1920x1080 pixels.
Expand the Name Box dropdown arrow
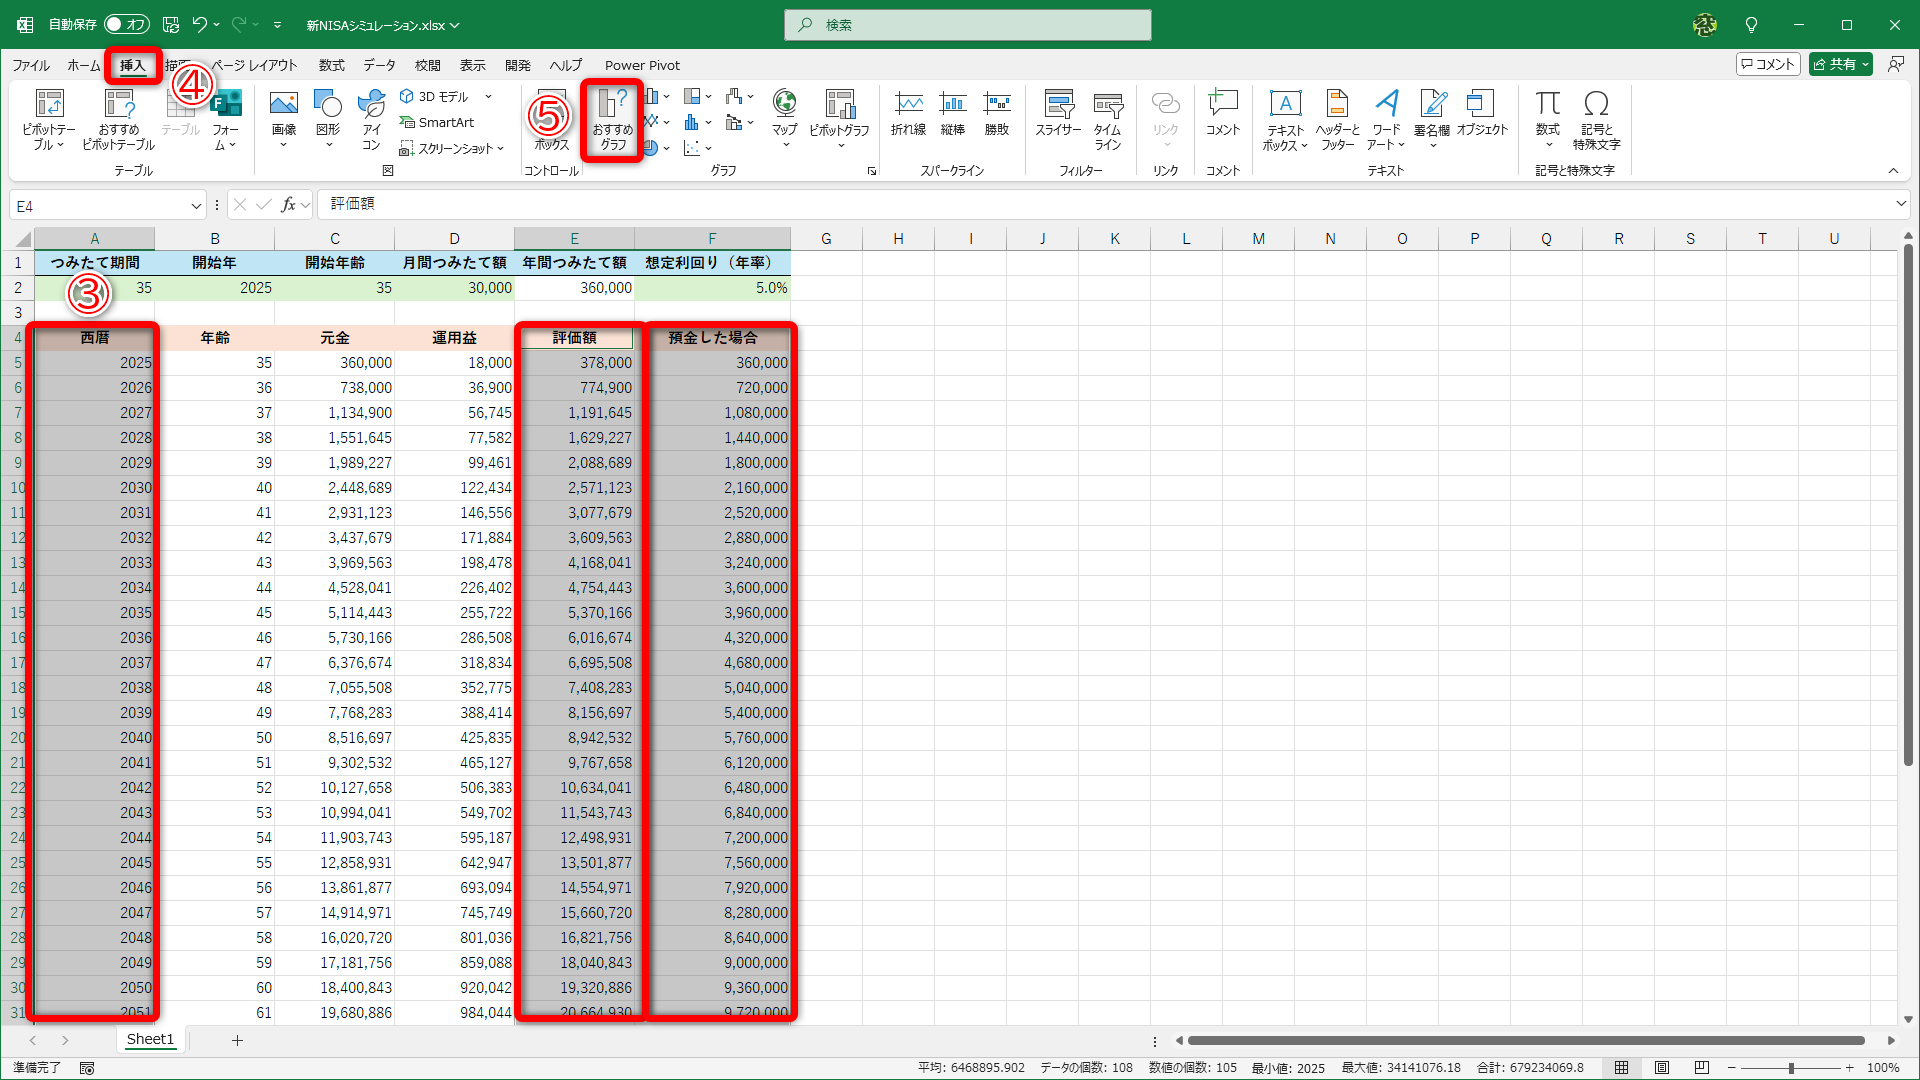click(196, 206)
